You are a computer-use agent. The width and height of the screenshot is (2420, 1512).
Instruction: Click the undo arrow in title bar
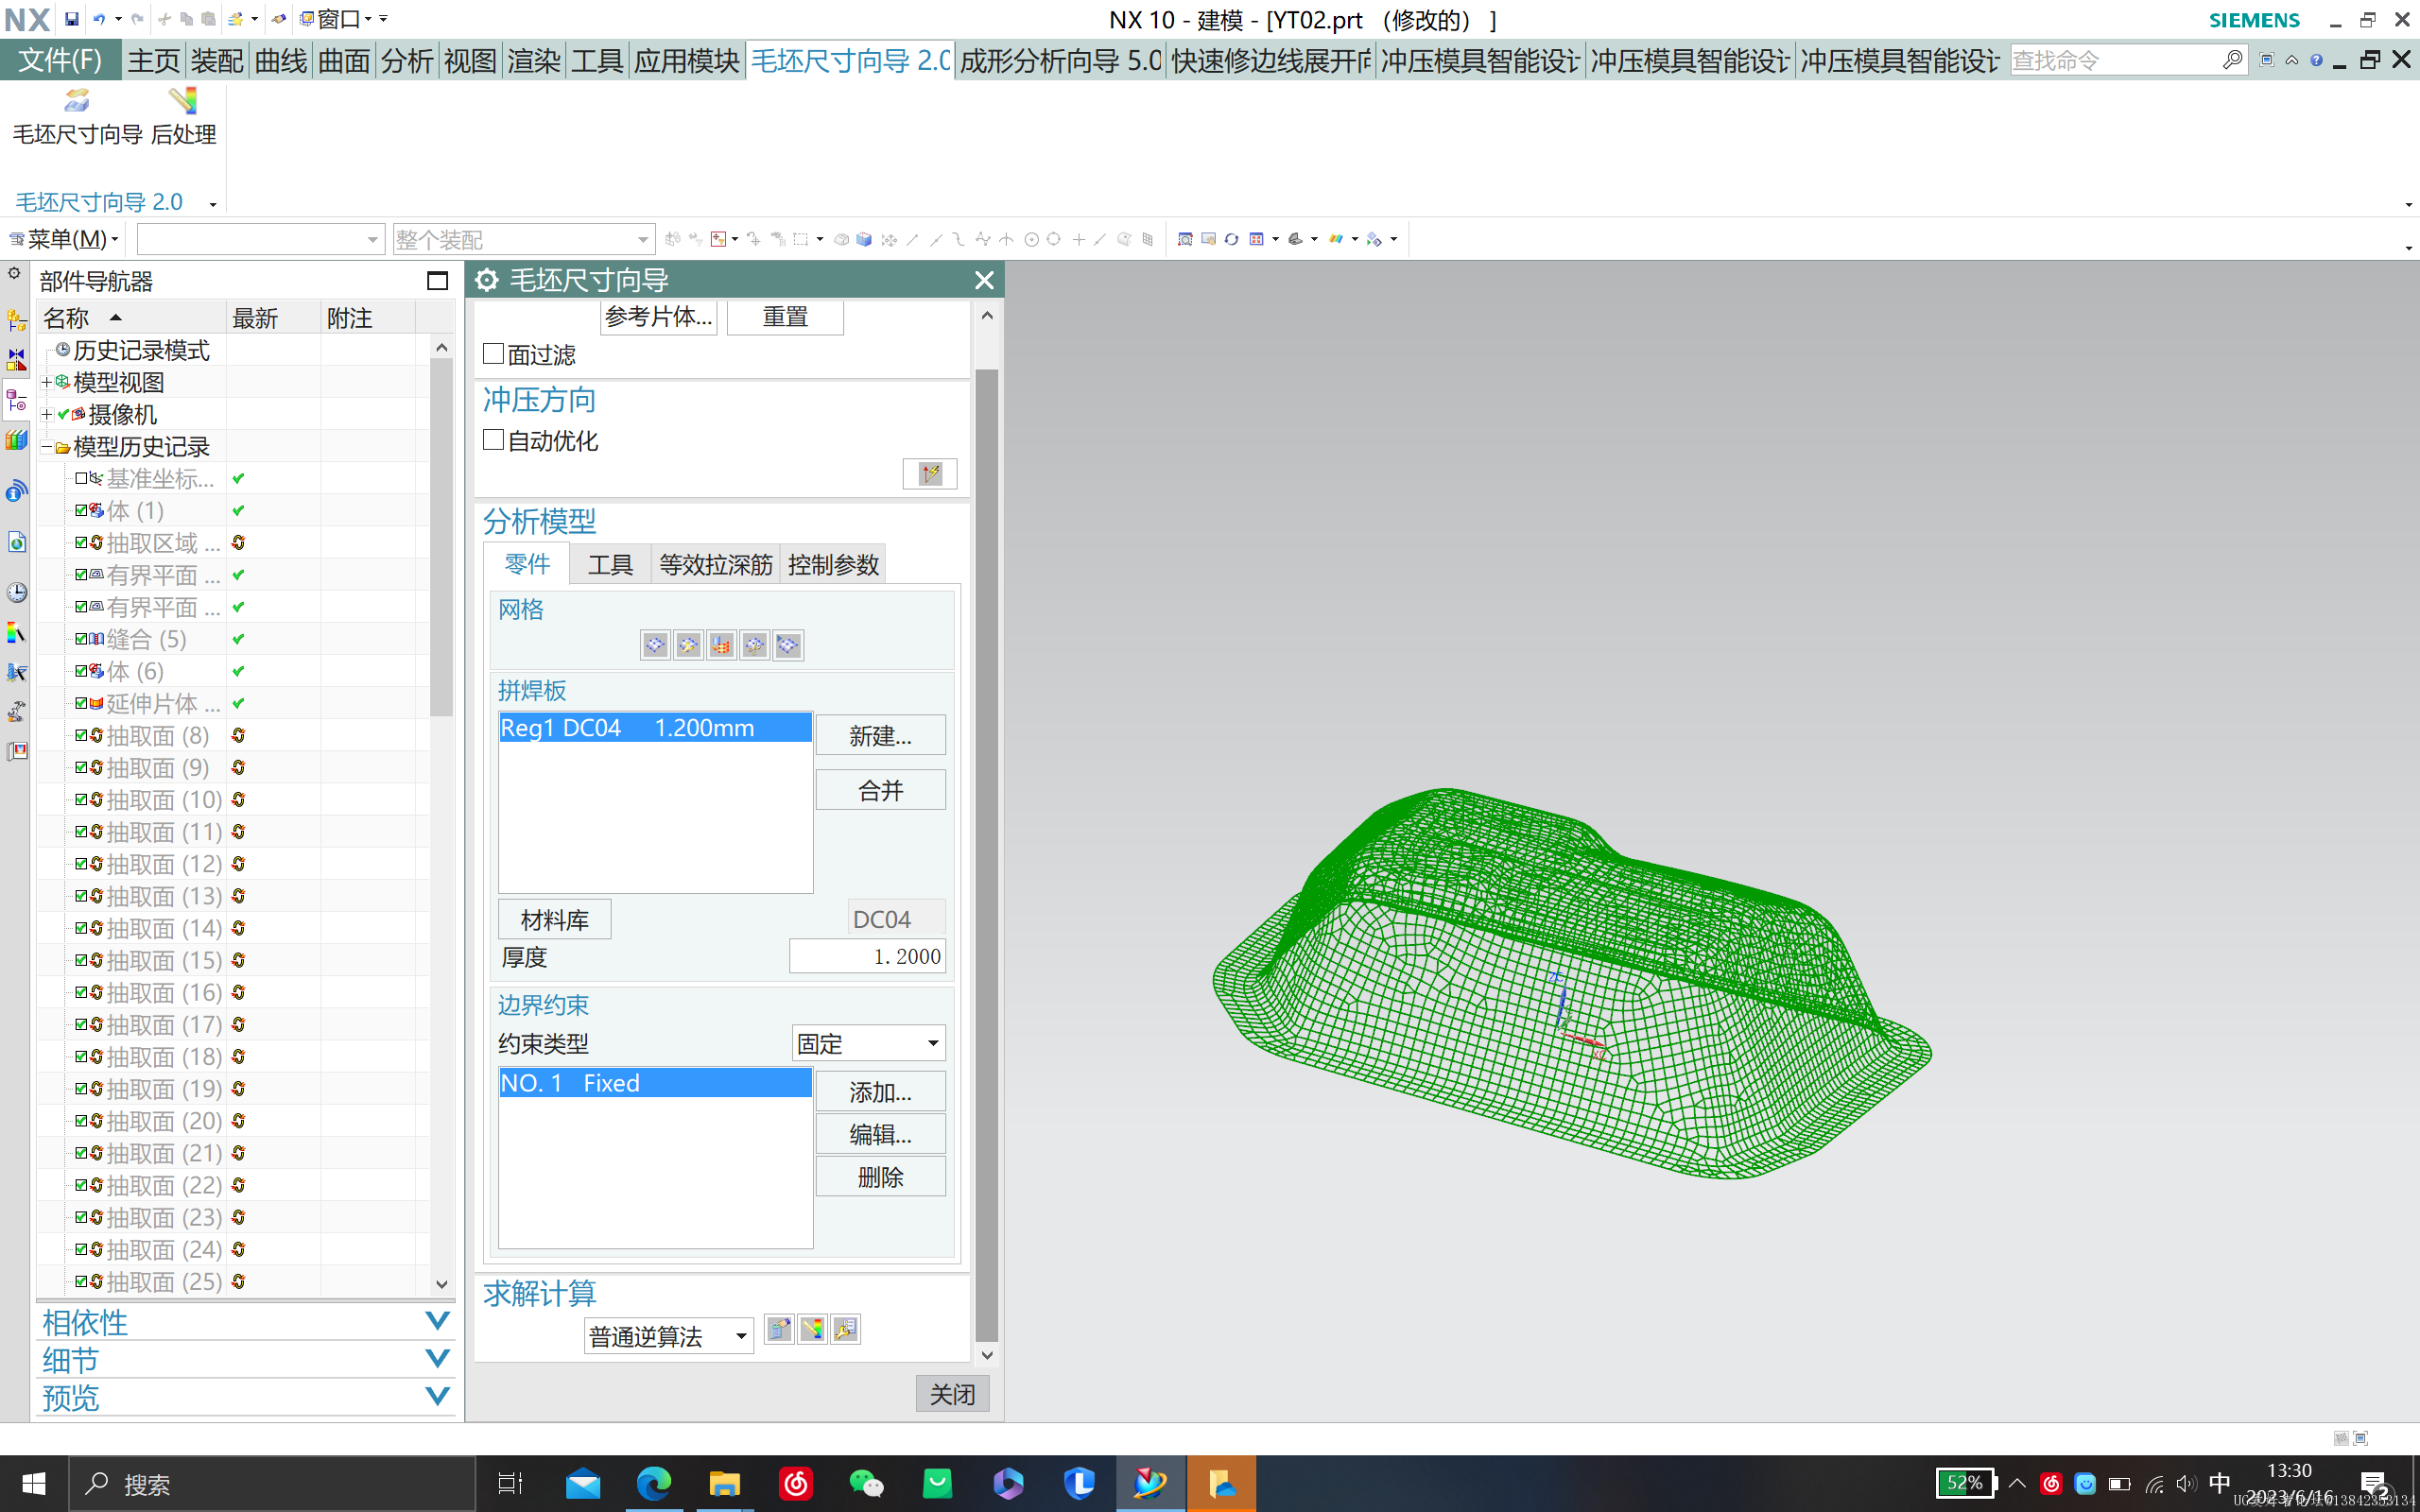(x=99, y=19)
